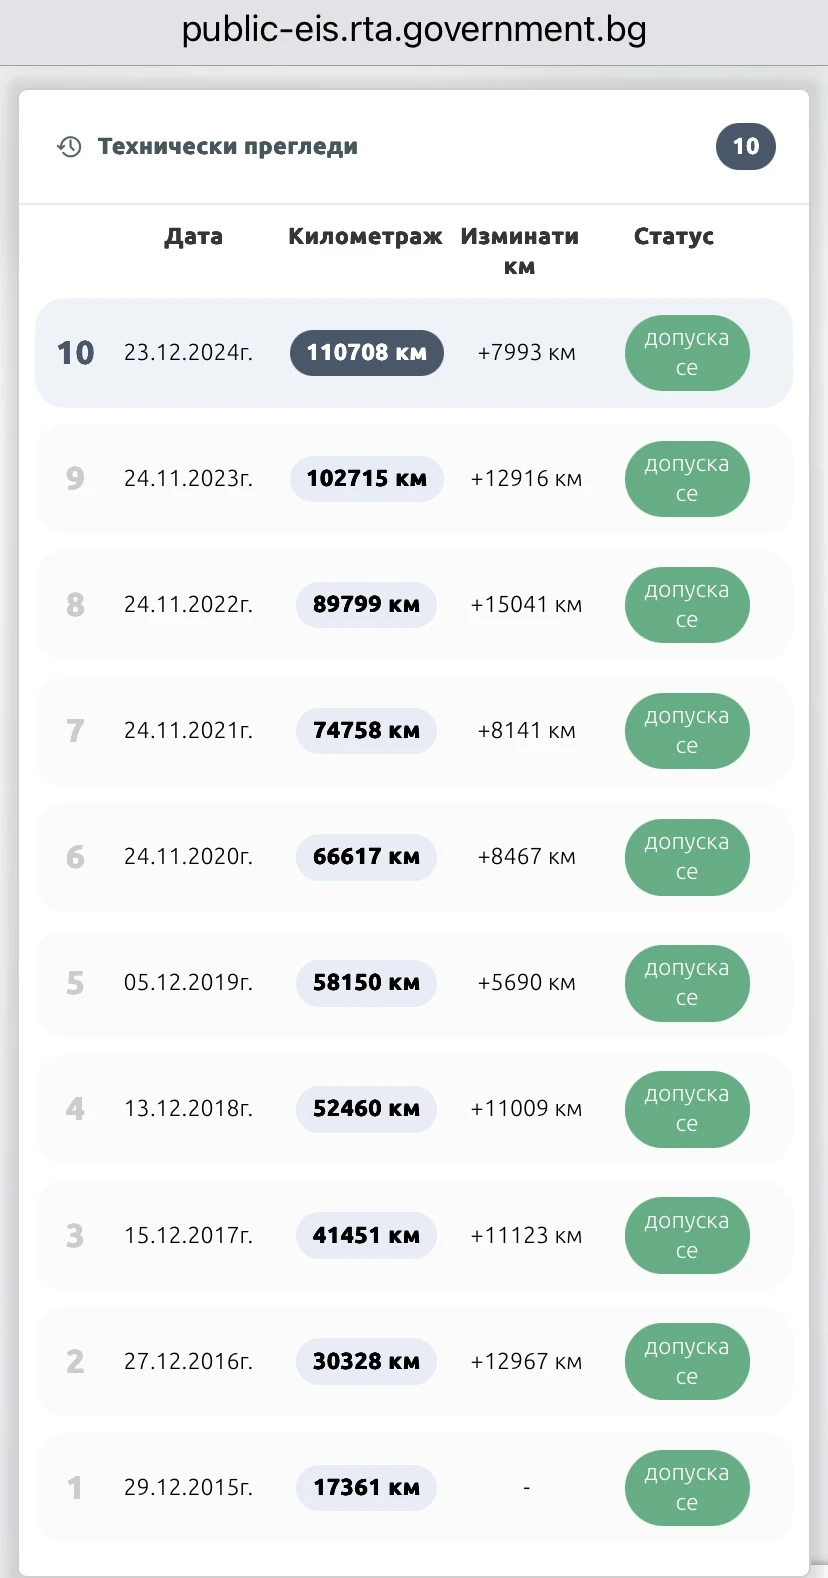This screenshot has height=1578, width=828.
Task: Click the Дата column header
Action: 194,237
